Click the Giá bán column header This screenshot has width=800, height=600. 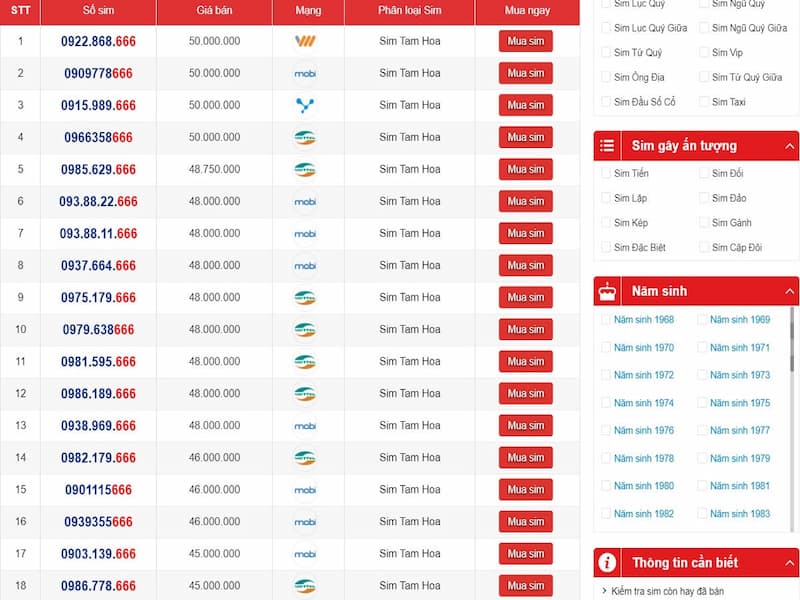(214, 10)
